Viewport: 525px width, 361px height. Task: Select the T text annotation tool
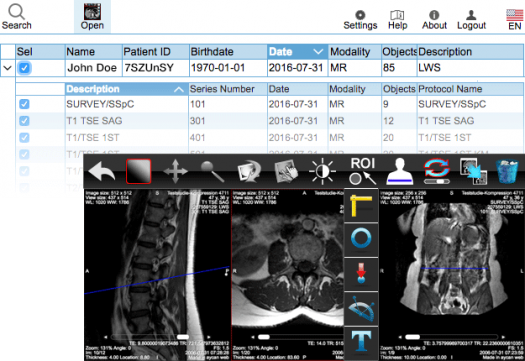(x=361, y=341)
